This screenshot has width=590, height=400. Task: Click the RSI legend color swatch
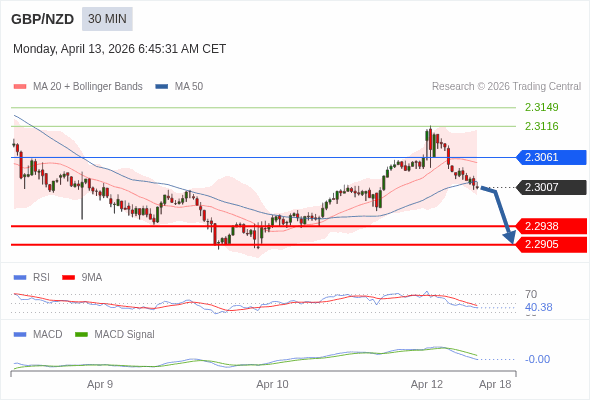(20, 278)
